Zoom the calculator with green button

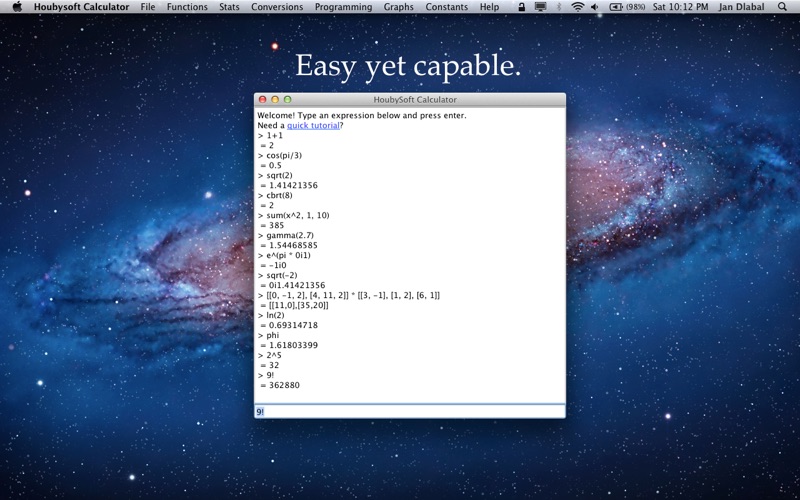[287, 99]
